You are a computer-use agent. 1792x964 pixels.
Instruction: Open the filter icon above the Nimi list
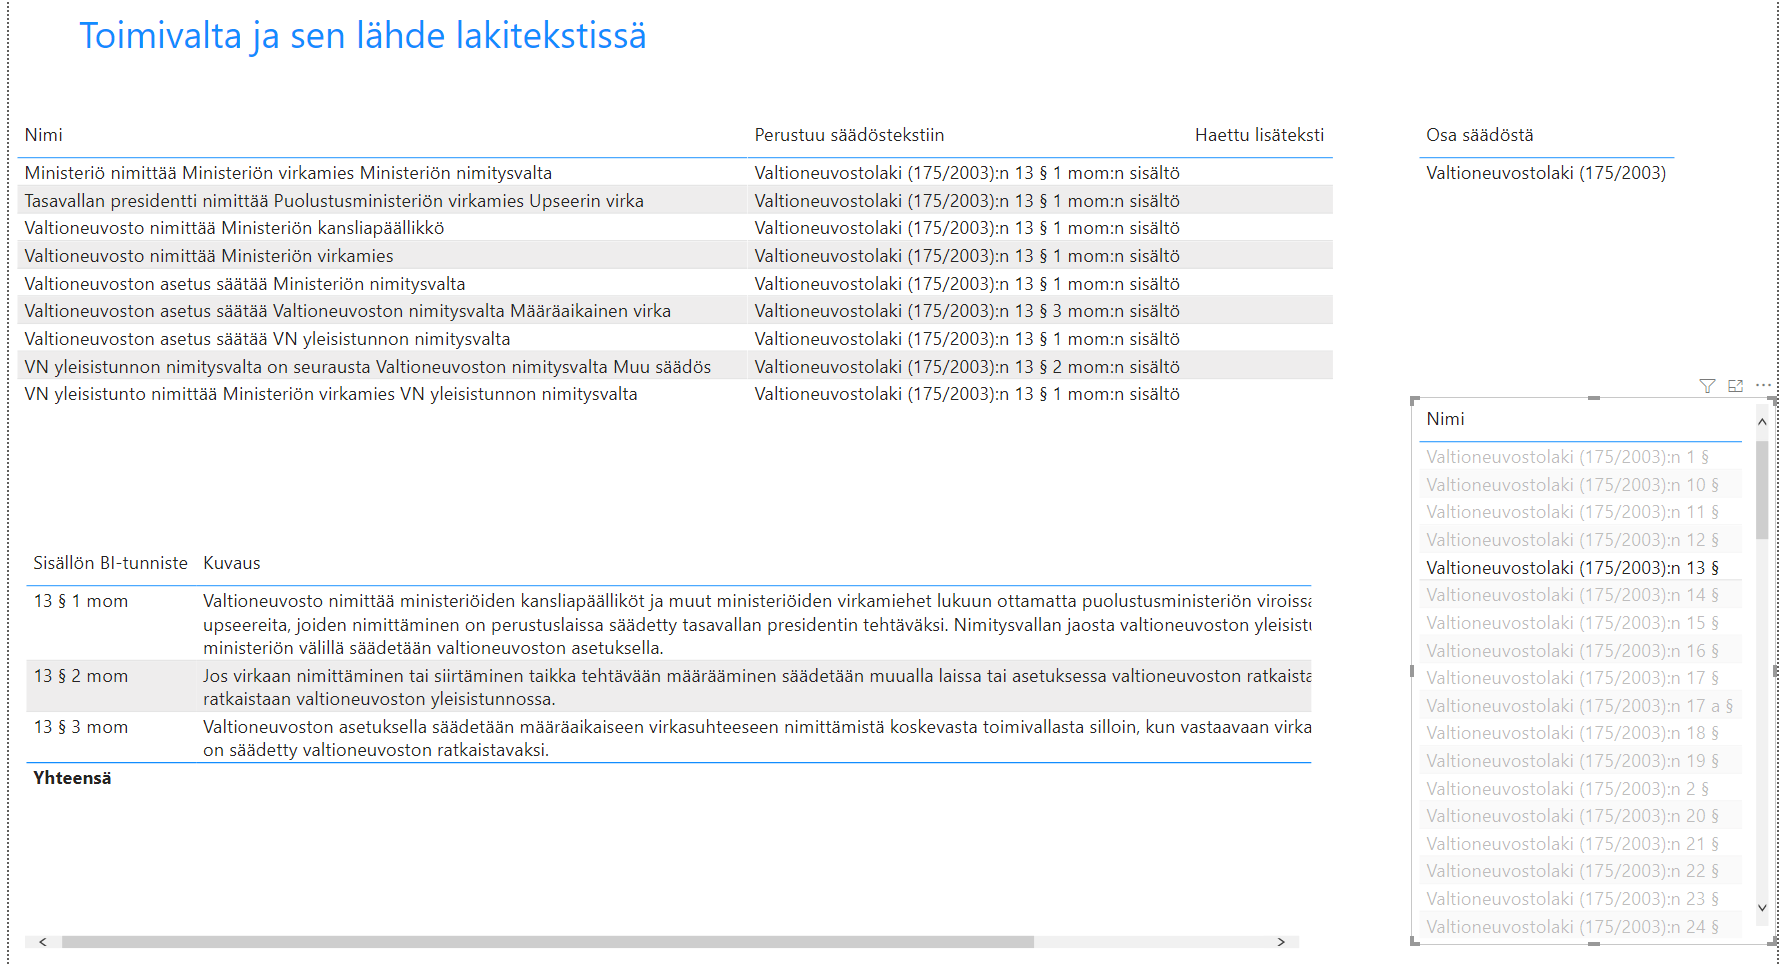click(x=1707, y=386)
